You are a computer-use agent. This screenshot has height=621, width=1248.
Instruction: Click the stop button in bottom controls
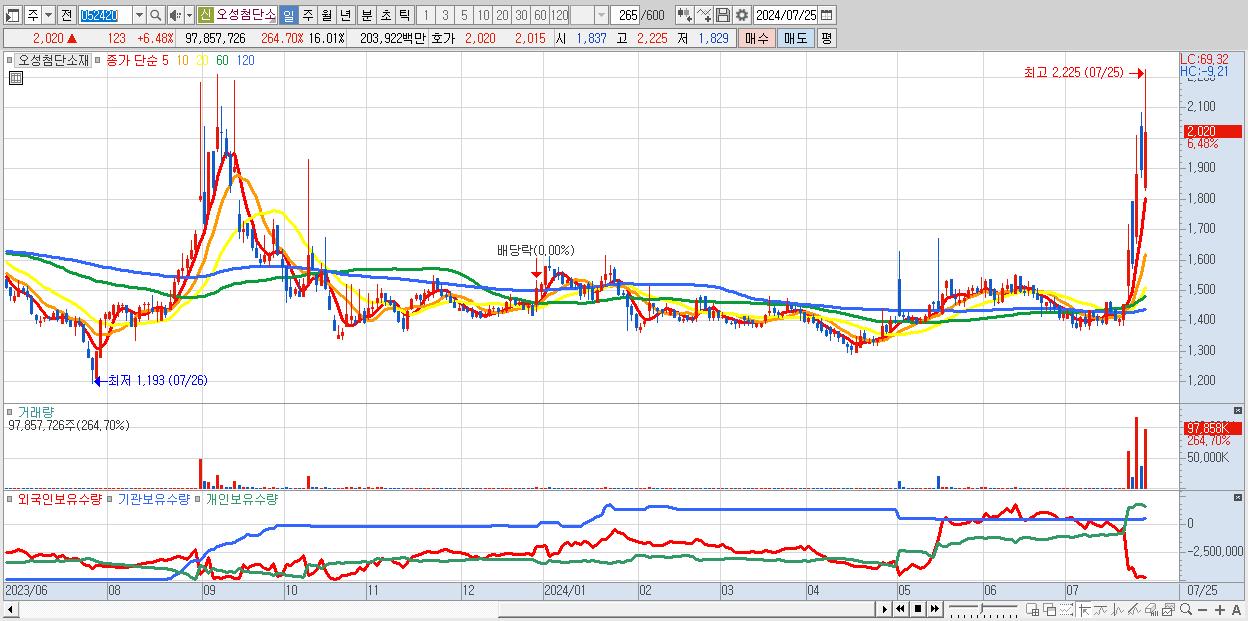918,609
